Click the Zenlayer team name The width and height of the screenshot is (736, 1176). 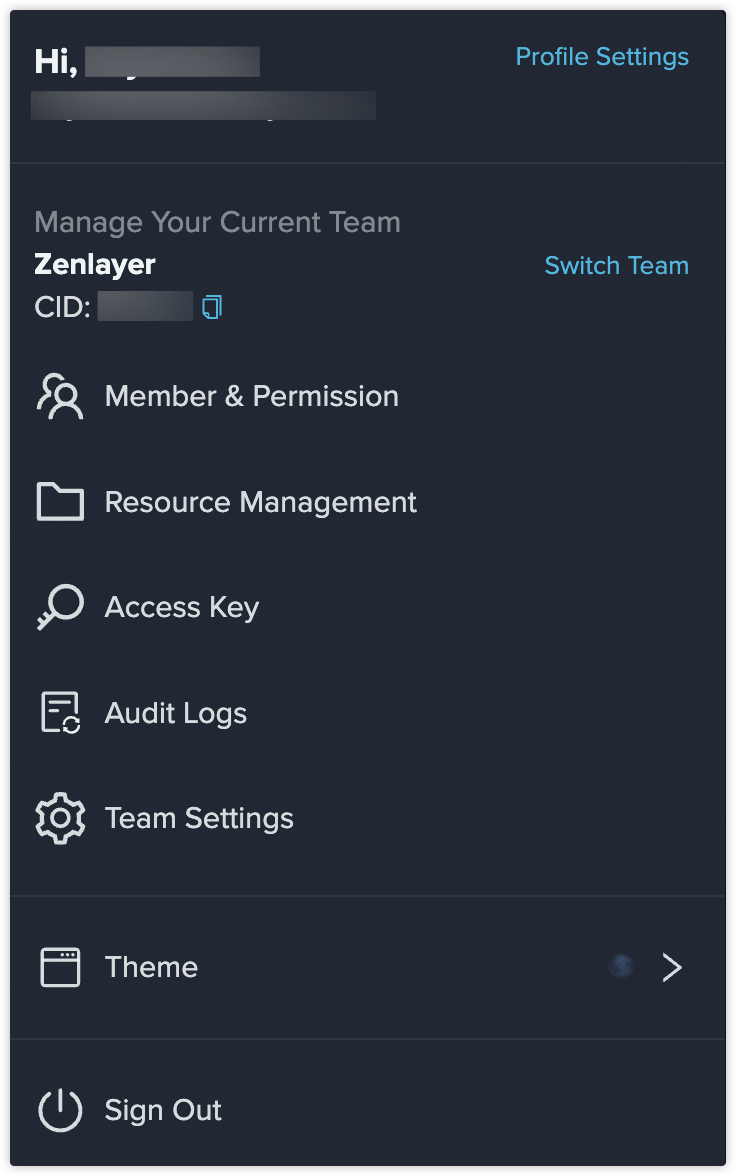pyautogui.click(x=95, y=264)
